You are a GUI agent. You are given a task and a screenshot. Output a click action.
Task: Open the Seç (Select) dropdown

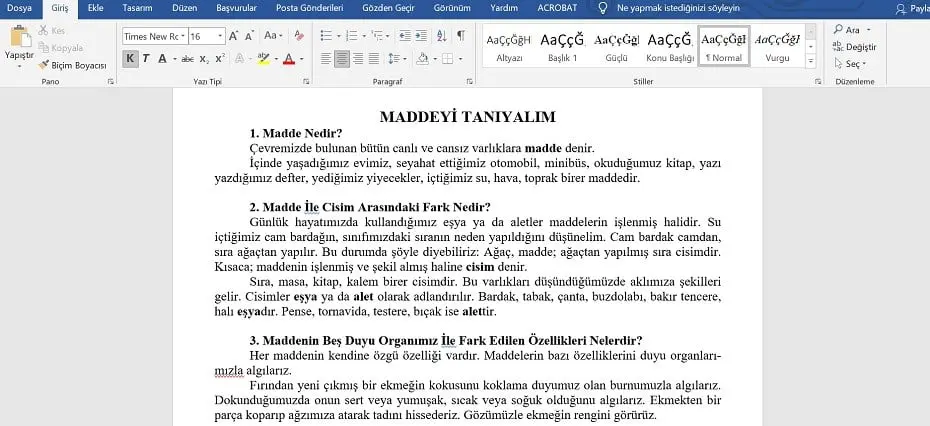point(850,63)
